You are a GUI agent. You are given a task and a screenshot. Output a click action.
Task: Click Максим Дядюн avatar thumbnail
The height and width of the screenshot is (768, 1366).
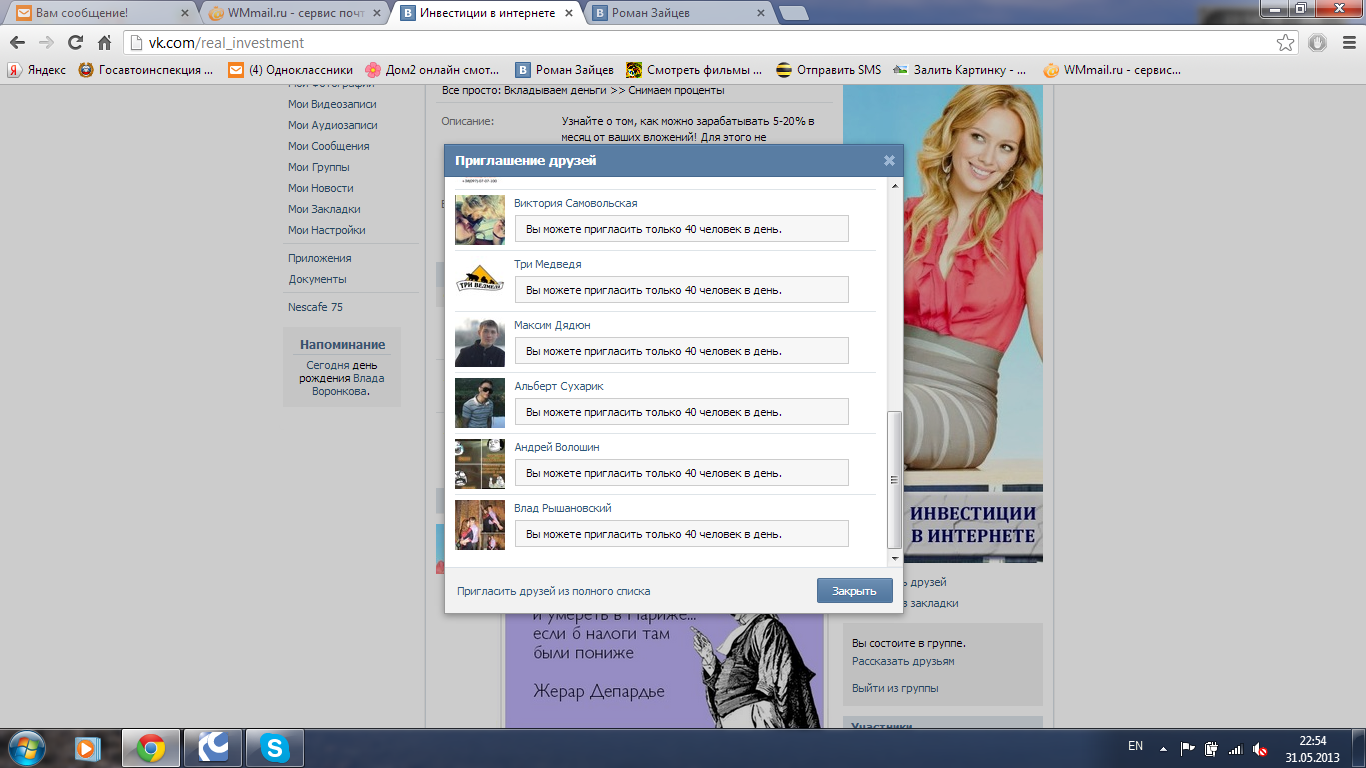pos(480,342)
